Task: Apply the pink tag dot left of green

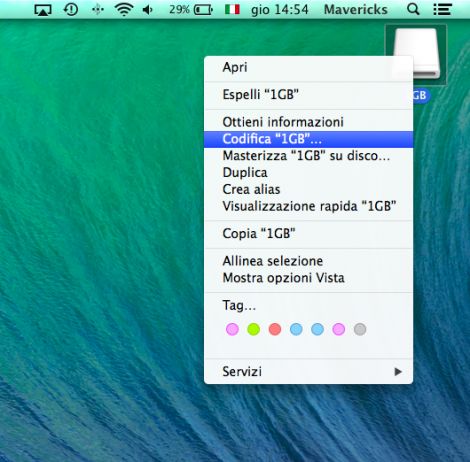Action: click(x=232, y=329)
